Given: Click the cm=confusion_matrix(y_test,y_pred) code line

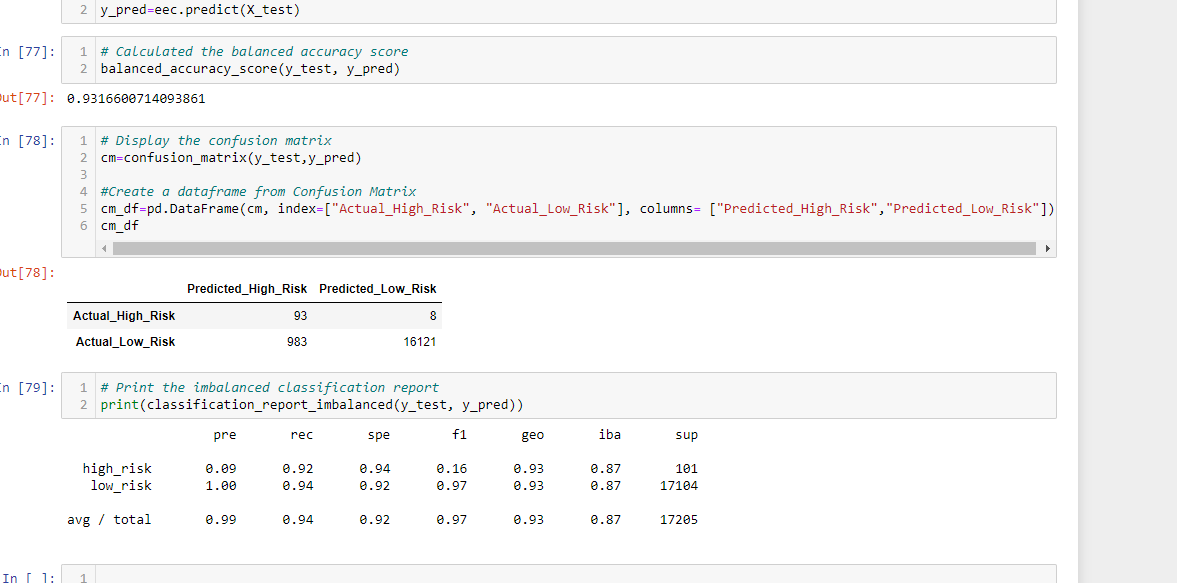Looking at the screenshot, I should (230, 158).
